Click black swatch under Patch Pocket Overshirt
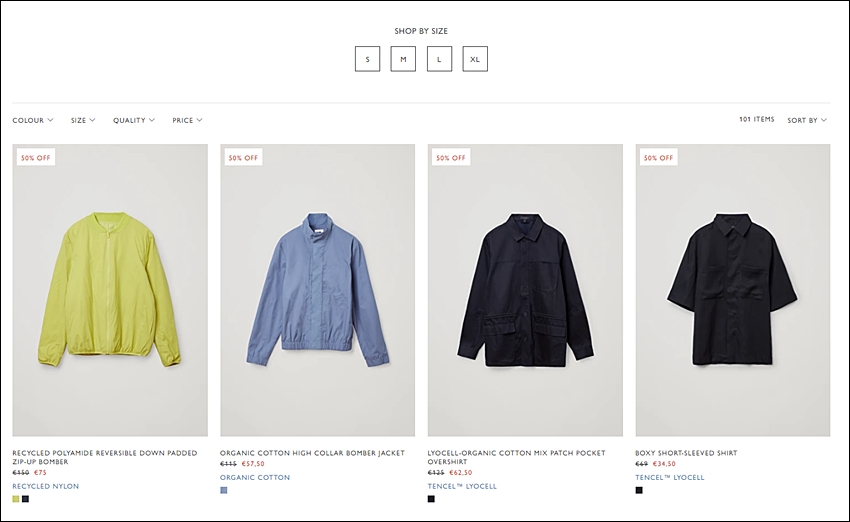 tap(431, 499)
